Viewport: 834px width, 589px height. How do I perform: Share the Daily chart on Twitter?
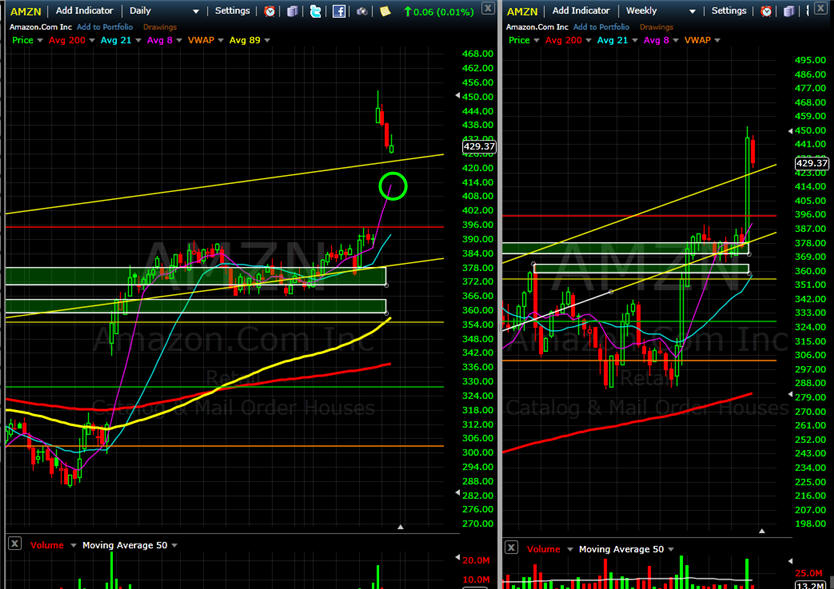pyautogui.click(x=315, y=11)
